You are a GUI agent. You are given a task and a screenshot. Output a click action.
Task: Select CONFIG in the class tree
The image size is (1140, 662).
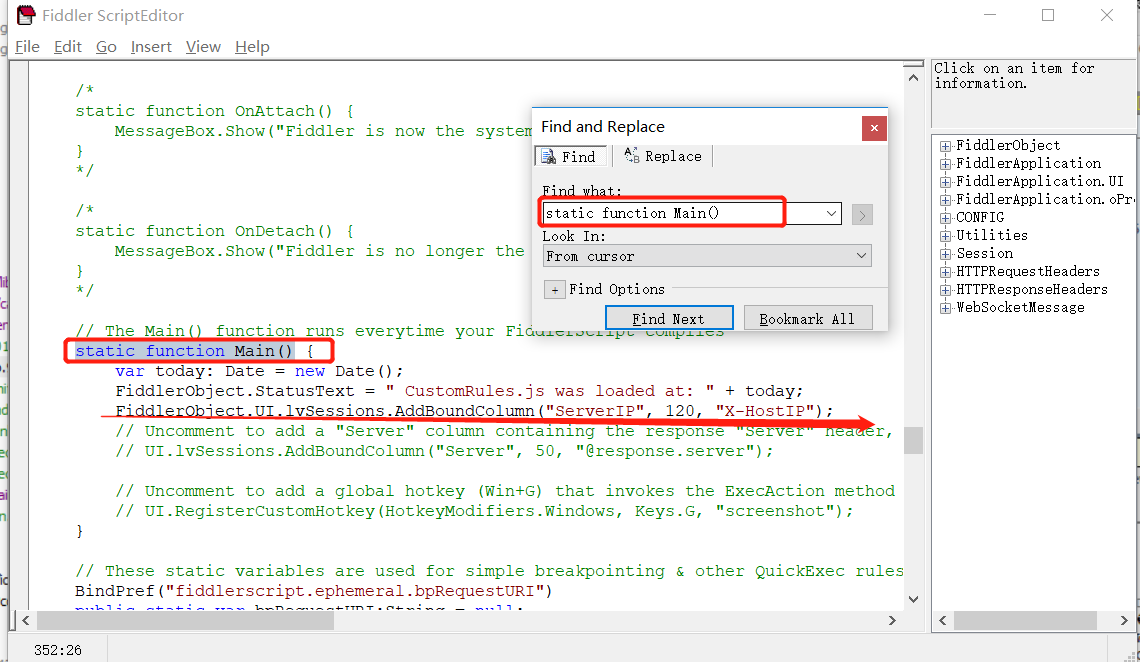(979, 217)
